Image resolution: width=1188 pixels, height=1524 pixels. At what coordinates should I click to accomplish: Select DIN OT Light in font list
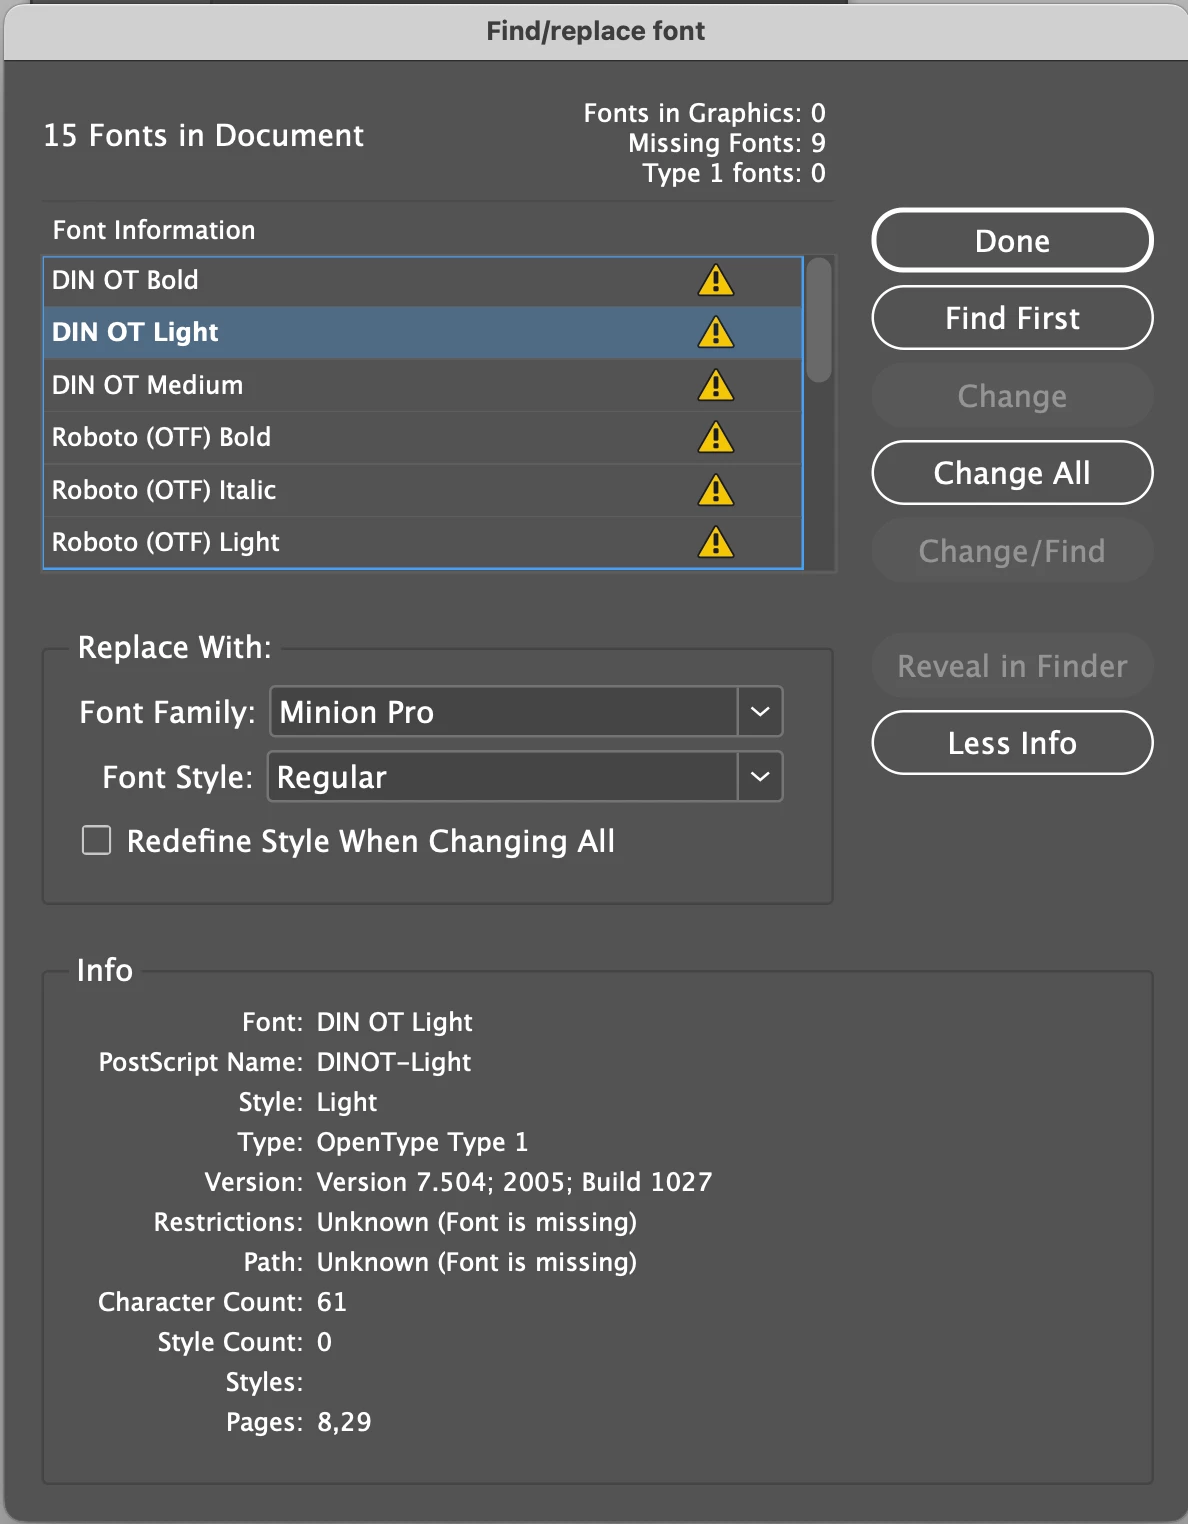pos(423,333)
